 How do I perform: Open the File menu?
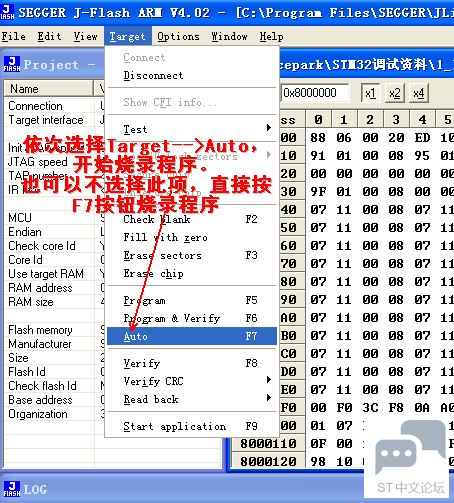[x=14, y=36]
